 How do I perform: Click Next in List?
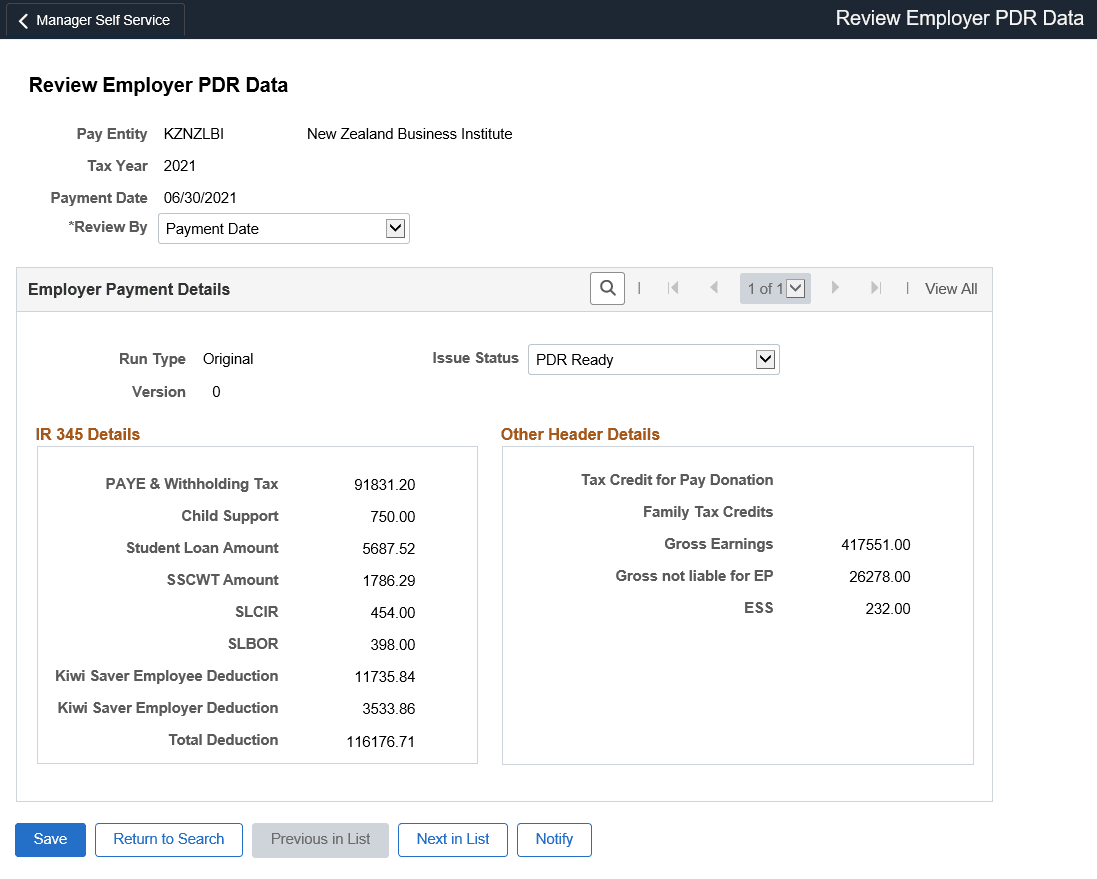[452, 840]
